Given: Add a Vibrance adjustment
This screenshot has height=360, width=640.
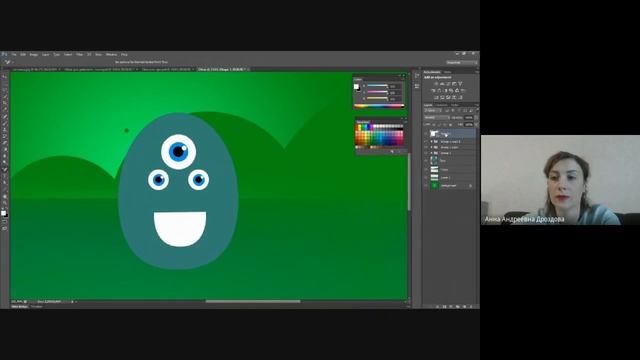Looking at the screenshot, I should [460, 84].
